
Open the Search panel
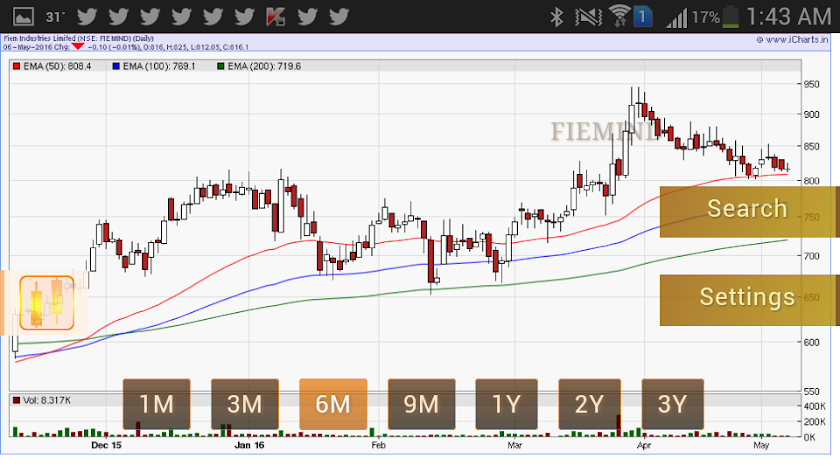point(749,212)
